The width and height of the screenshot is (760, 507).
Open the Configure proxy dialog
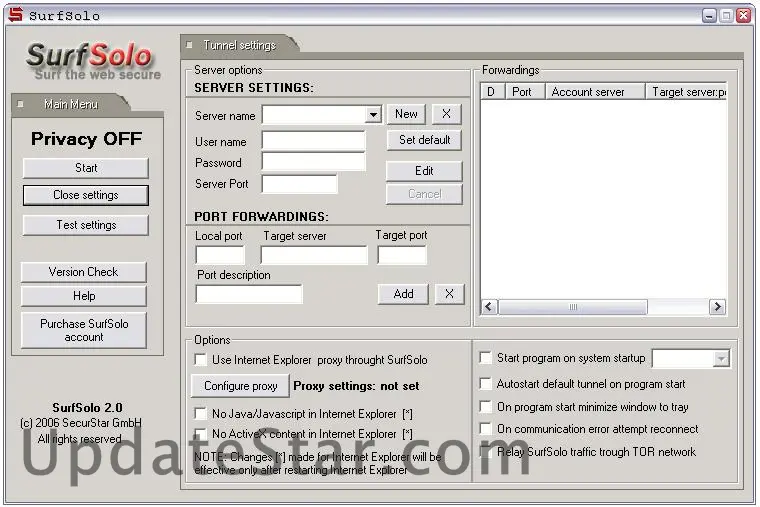pos(240,386)
